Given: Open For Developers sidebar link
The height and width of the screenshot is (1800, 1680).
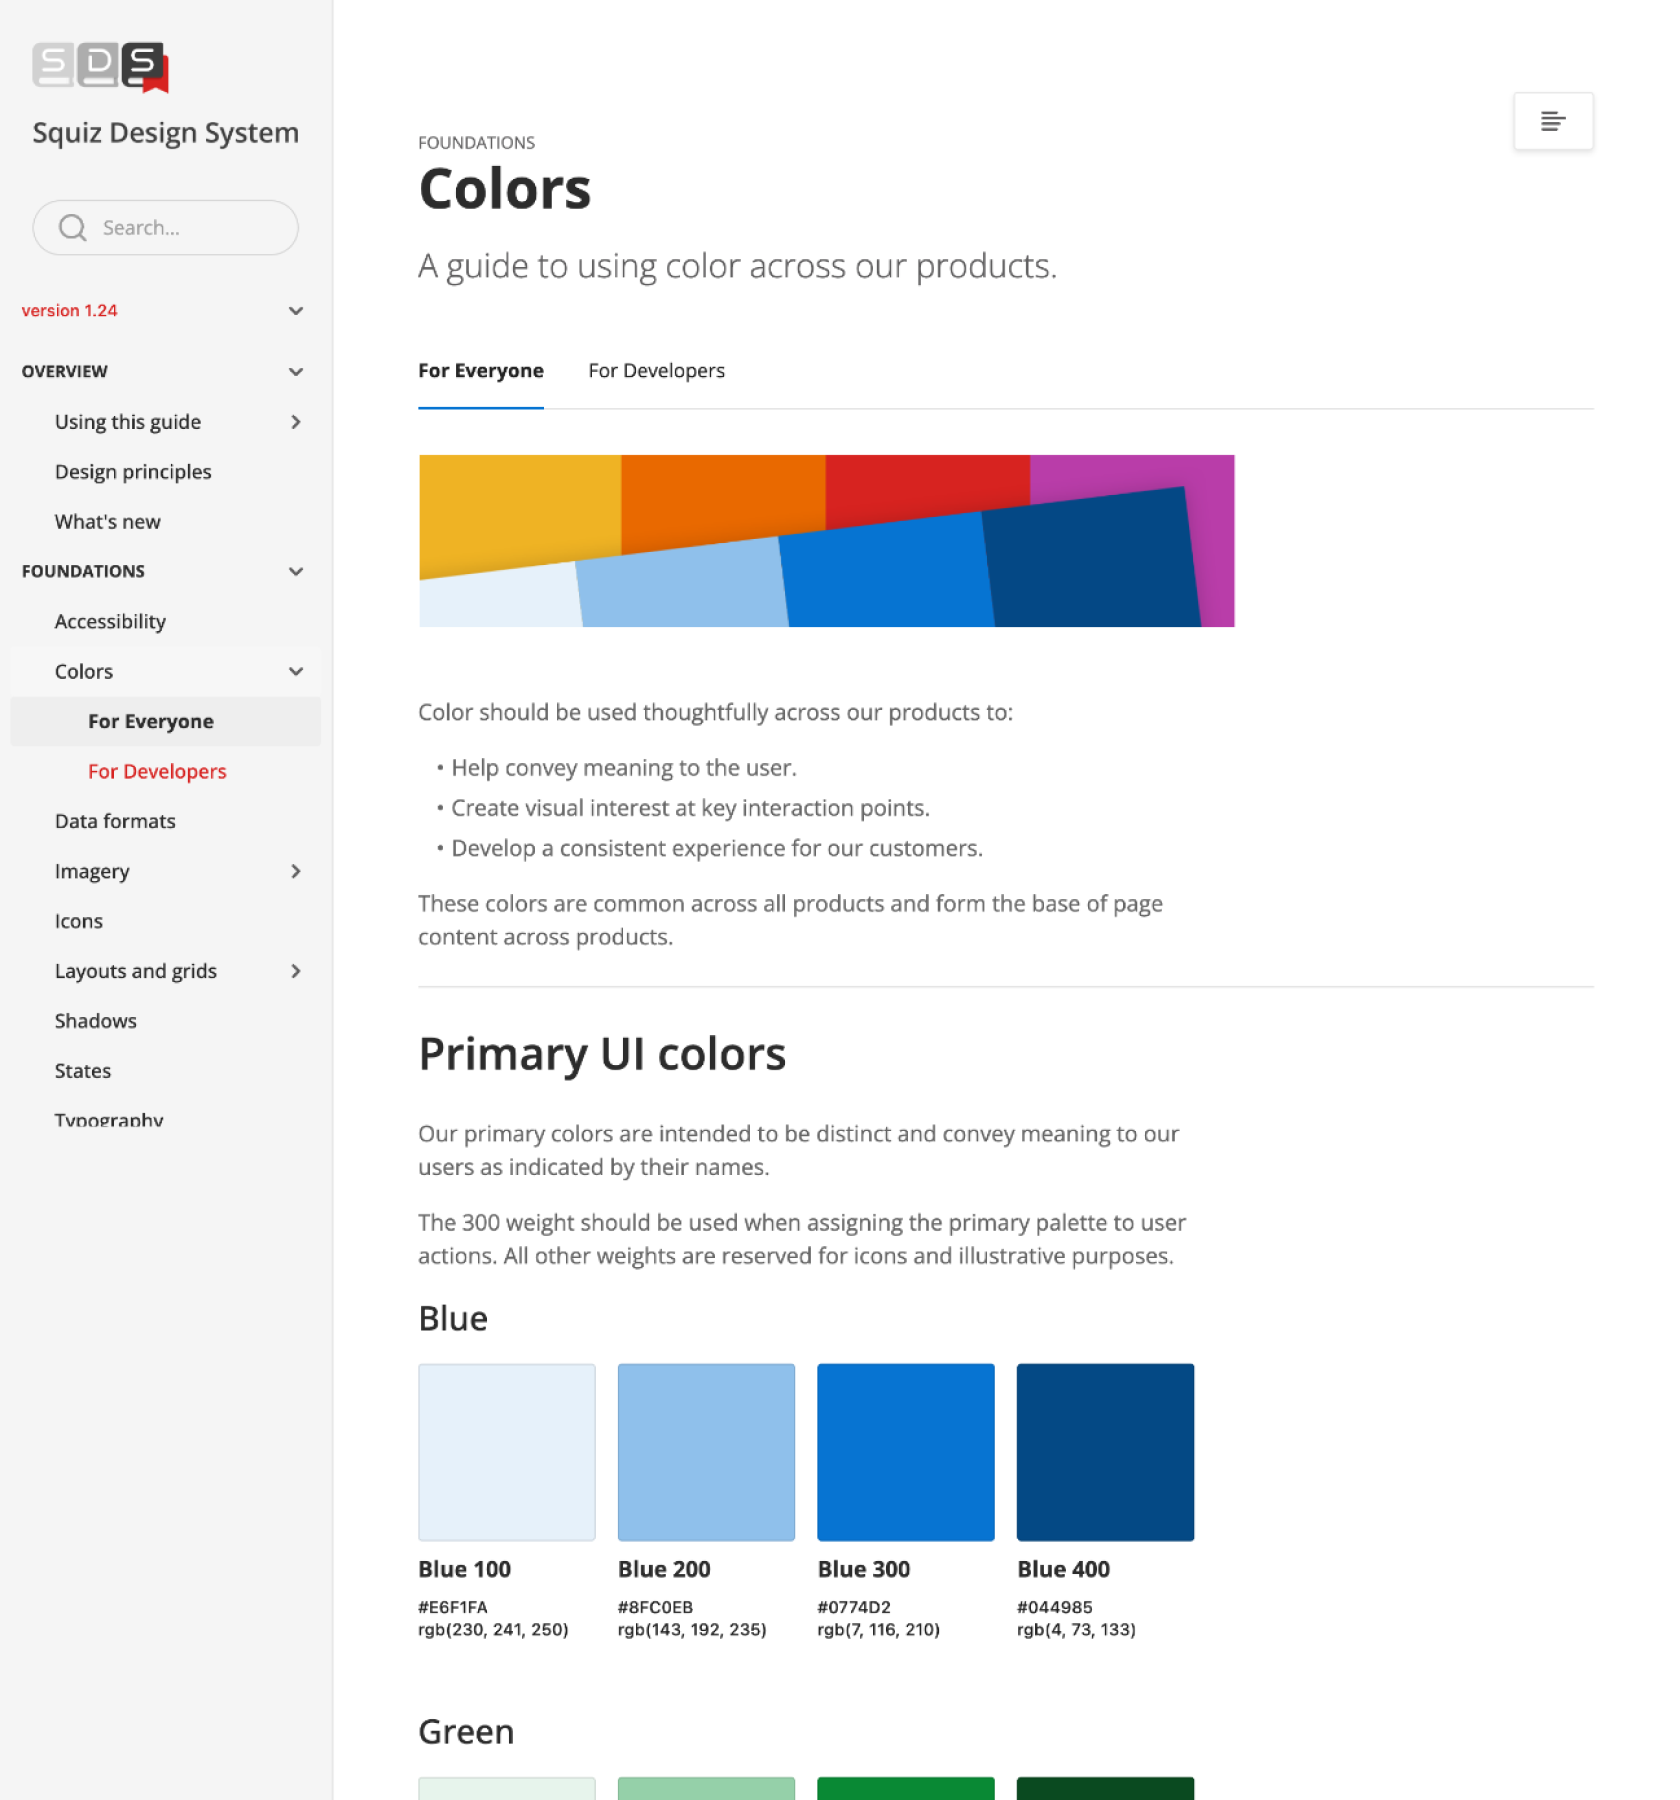Looking at the screenshot, I should (157, 772).
